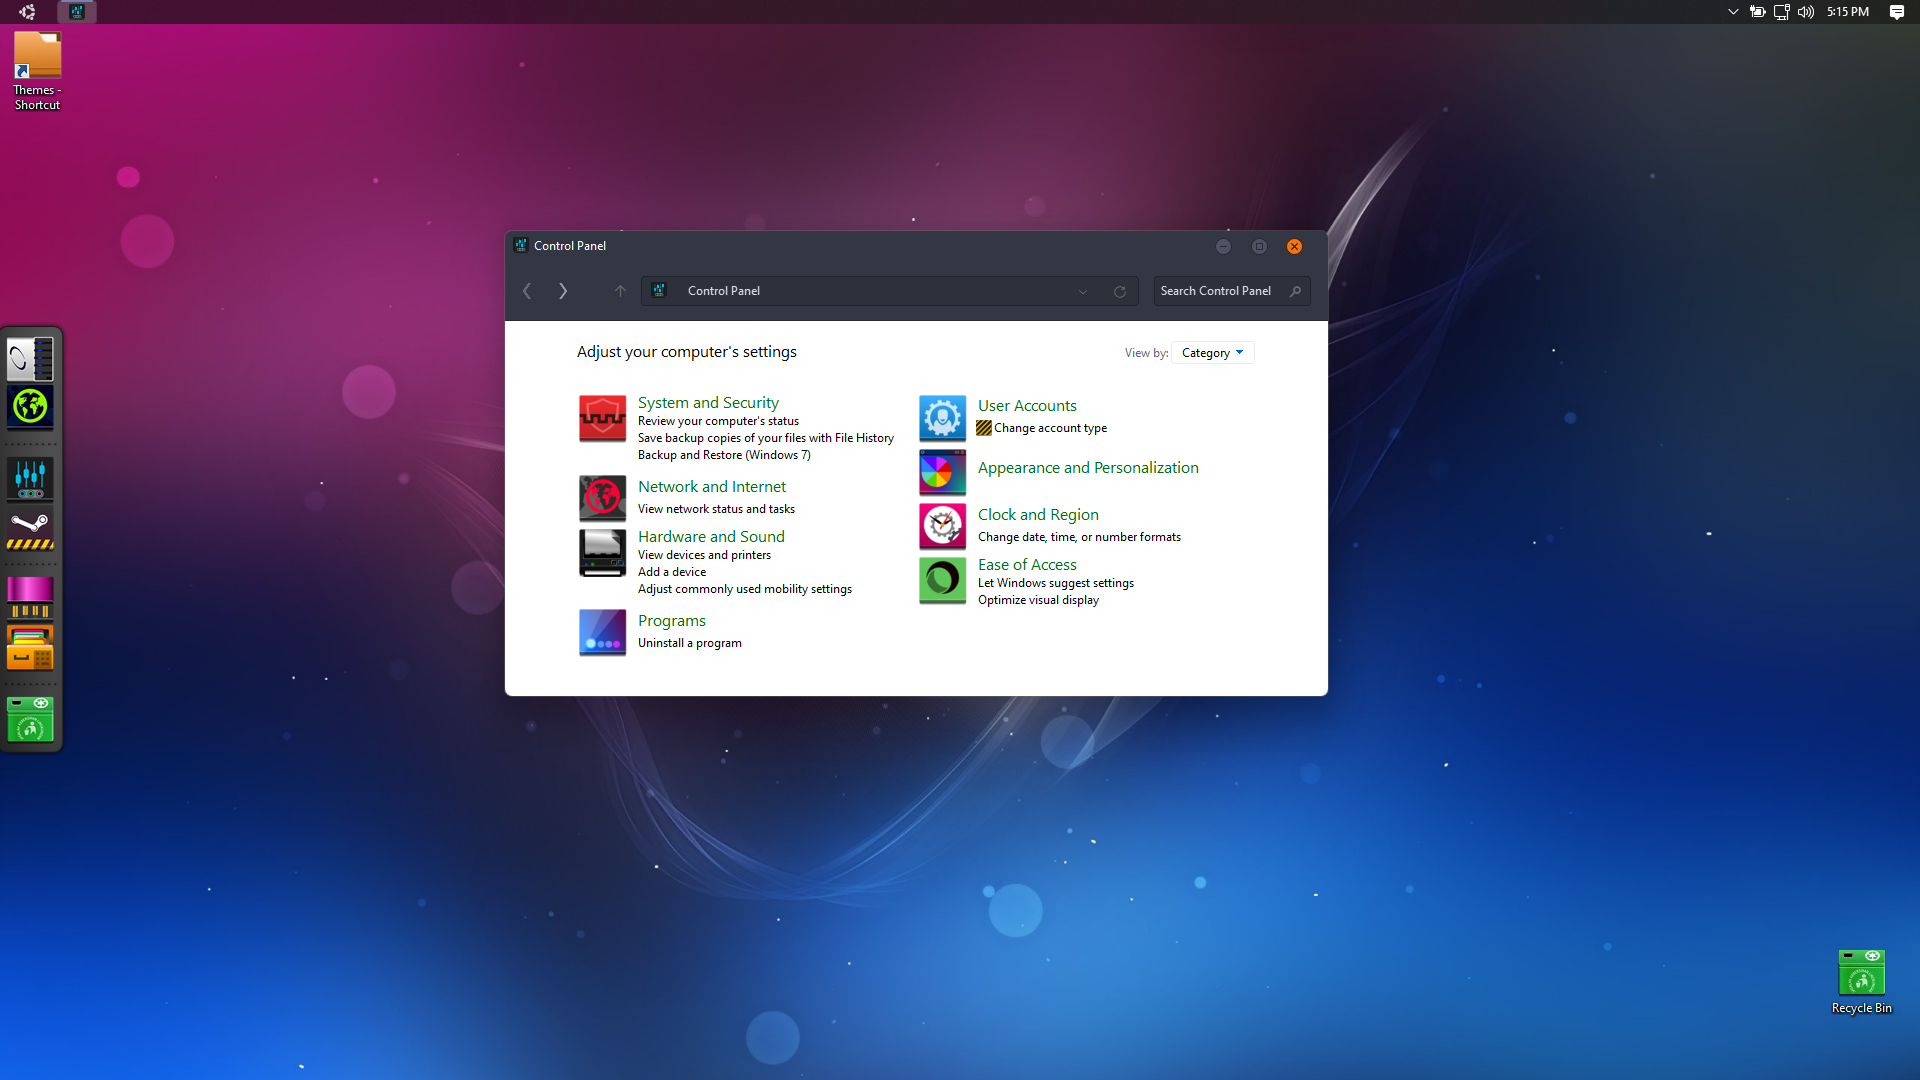Click Uninstall a program link
The width and height of the screenshot is (1920, 1080).
click(x=689, y=643)
